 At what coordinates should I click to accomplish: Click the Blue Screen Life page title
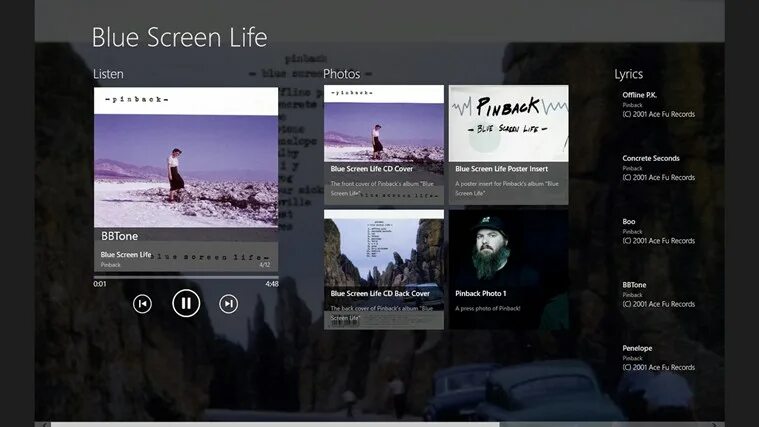click(180, 37)
